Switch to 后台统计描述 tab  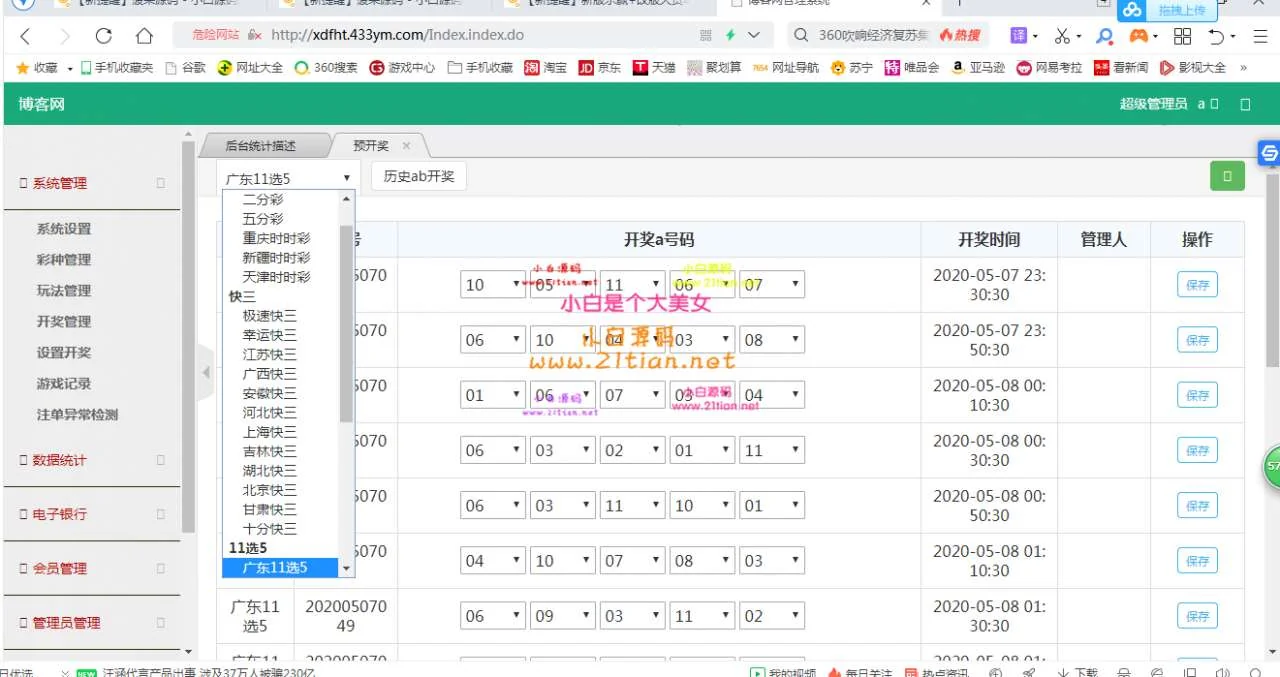click(x=260, y=146)
